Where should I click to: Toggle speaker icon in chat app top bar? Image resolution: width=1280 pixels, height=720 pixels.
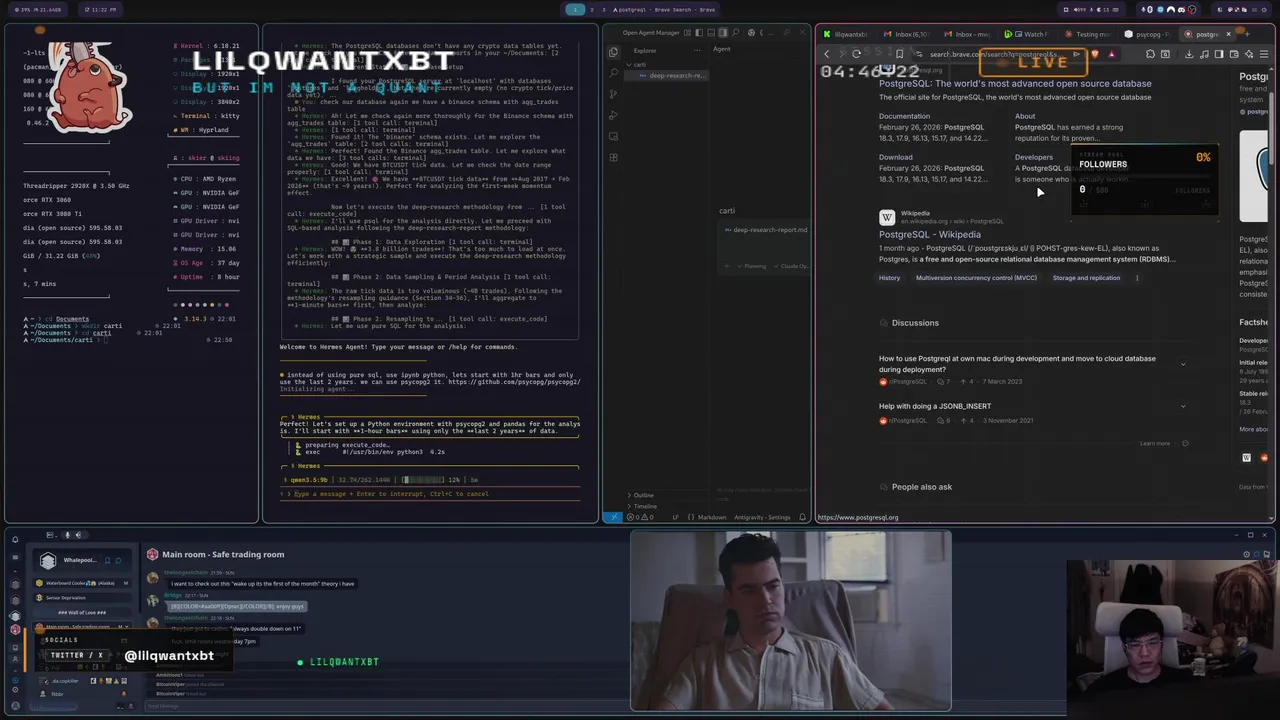(78, 535)
